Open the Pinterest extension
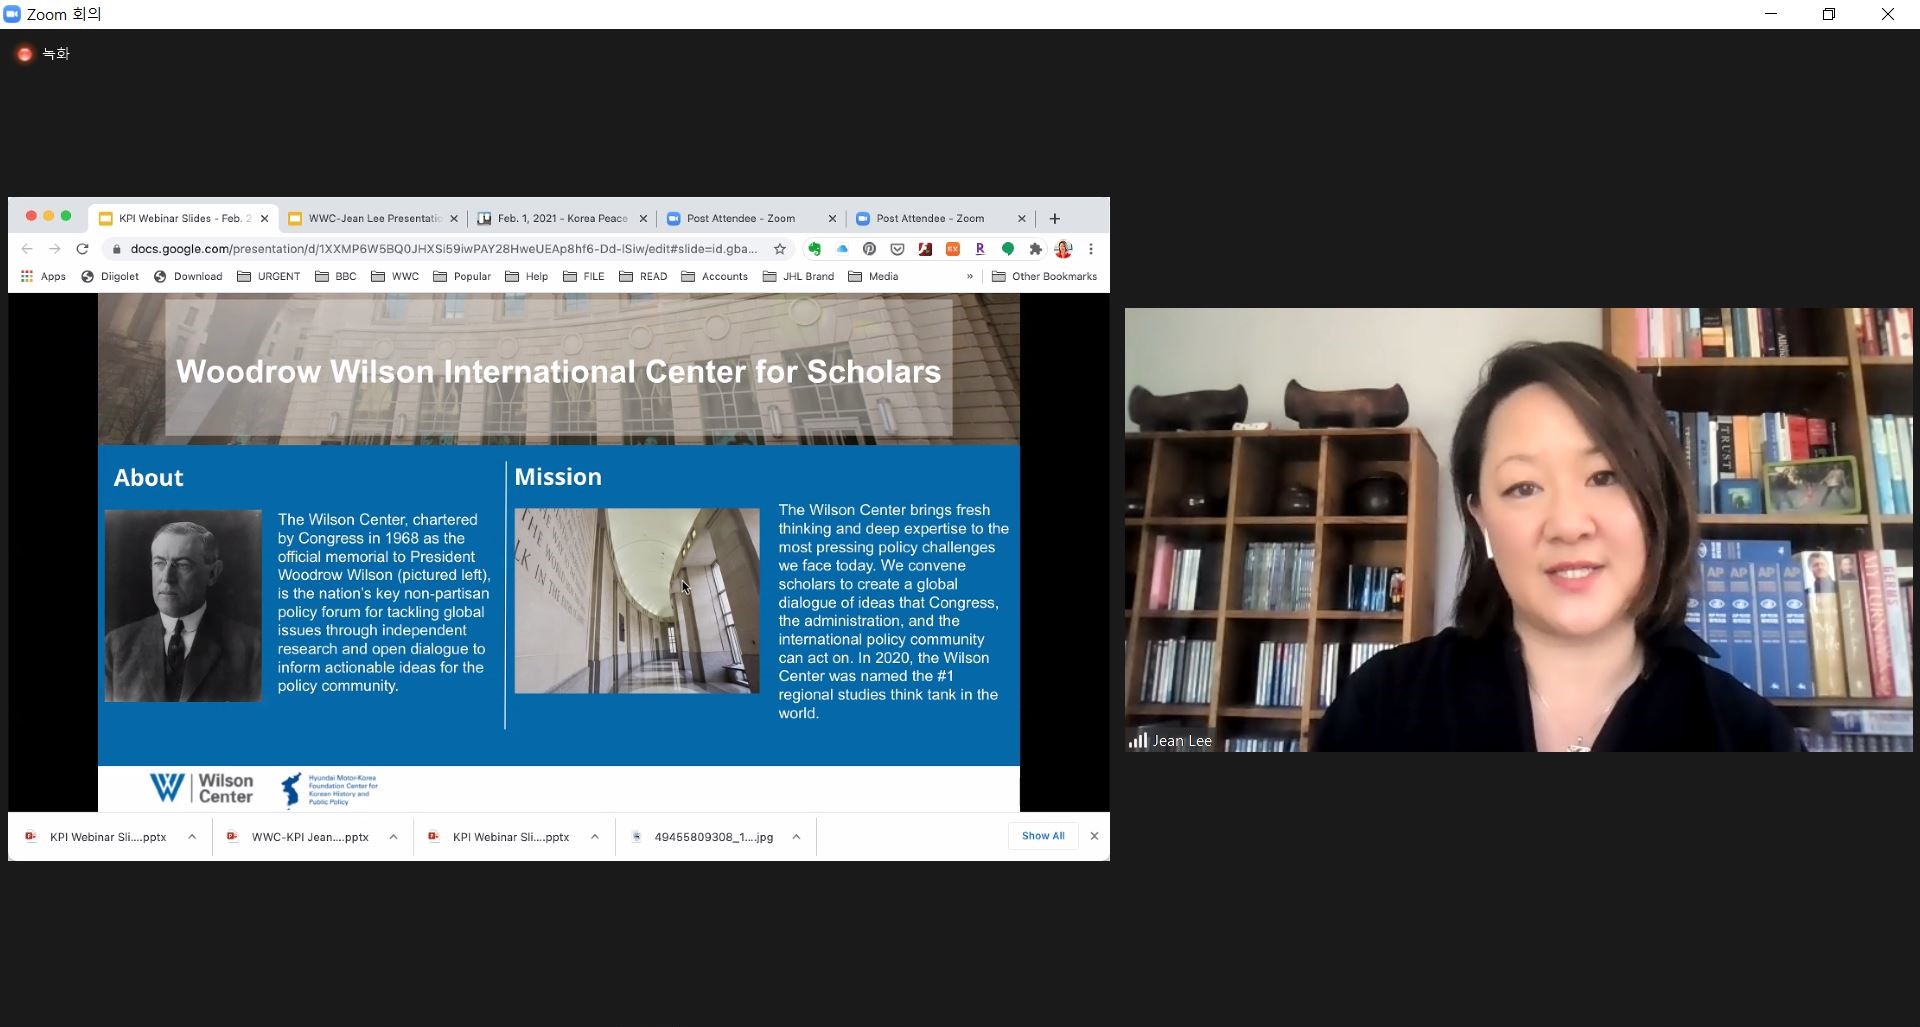Image resolution: width=1920 pixels, height=1027 pixels. 869,249
